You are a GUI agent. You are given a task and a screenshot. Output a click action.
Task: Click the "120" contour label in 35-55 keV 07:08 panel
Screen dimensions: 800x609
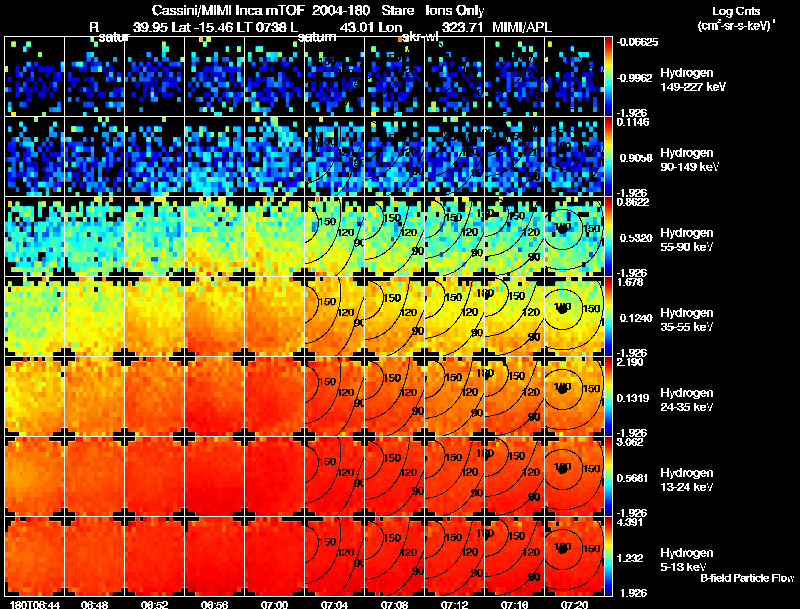click(x=408, y=313)
